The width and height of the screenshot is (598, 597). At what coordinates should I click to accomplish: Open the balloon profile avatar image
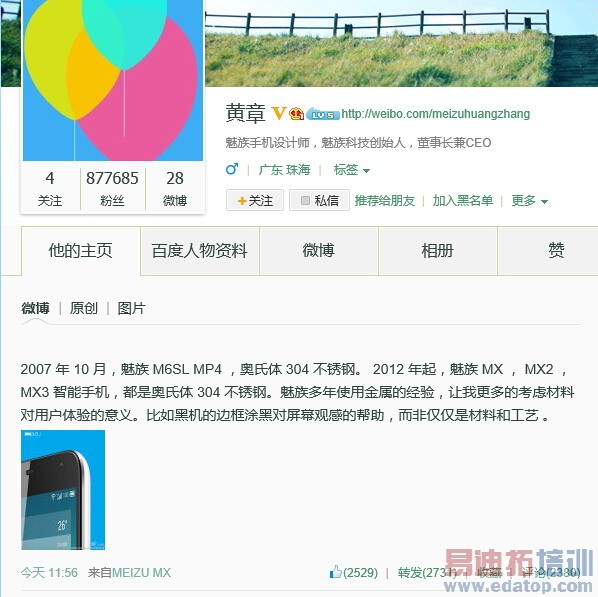[113, 80]
